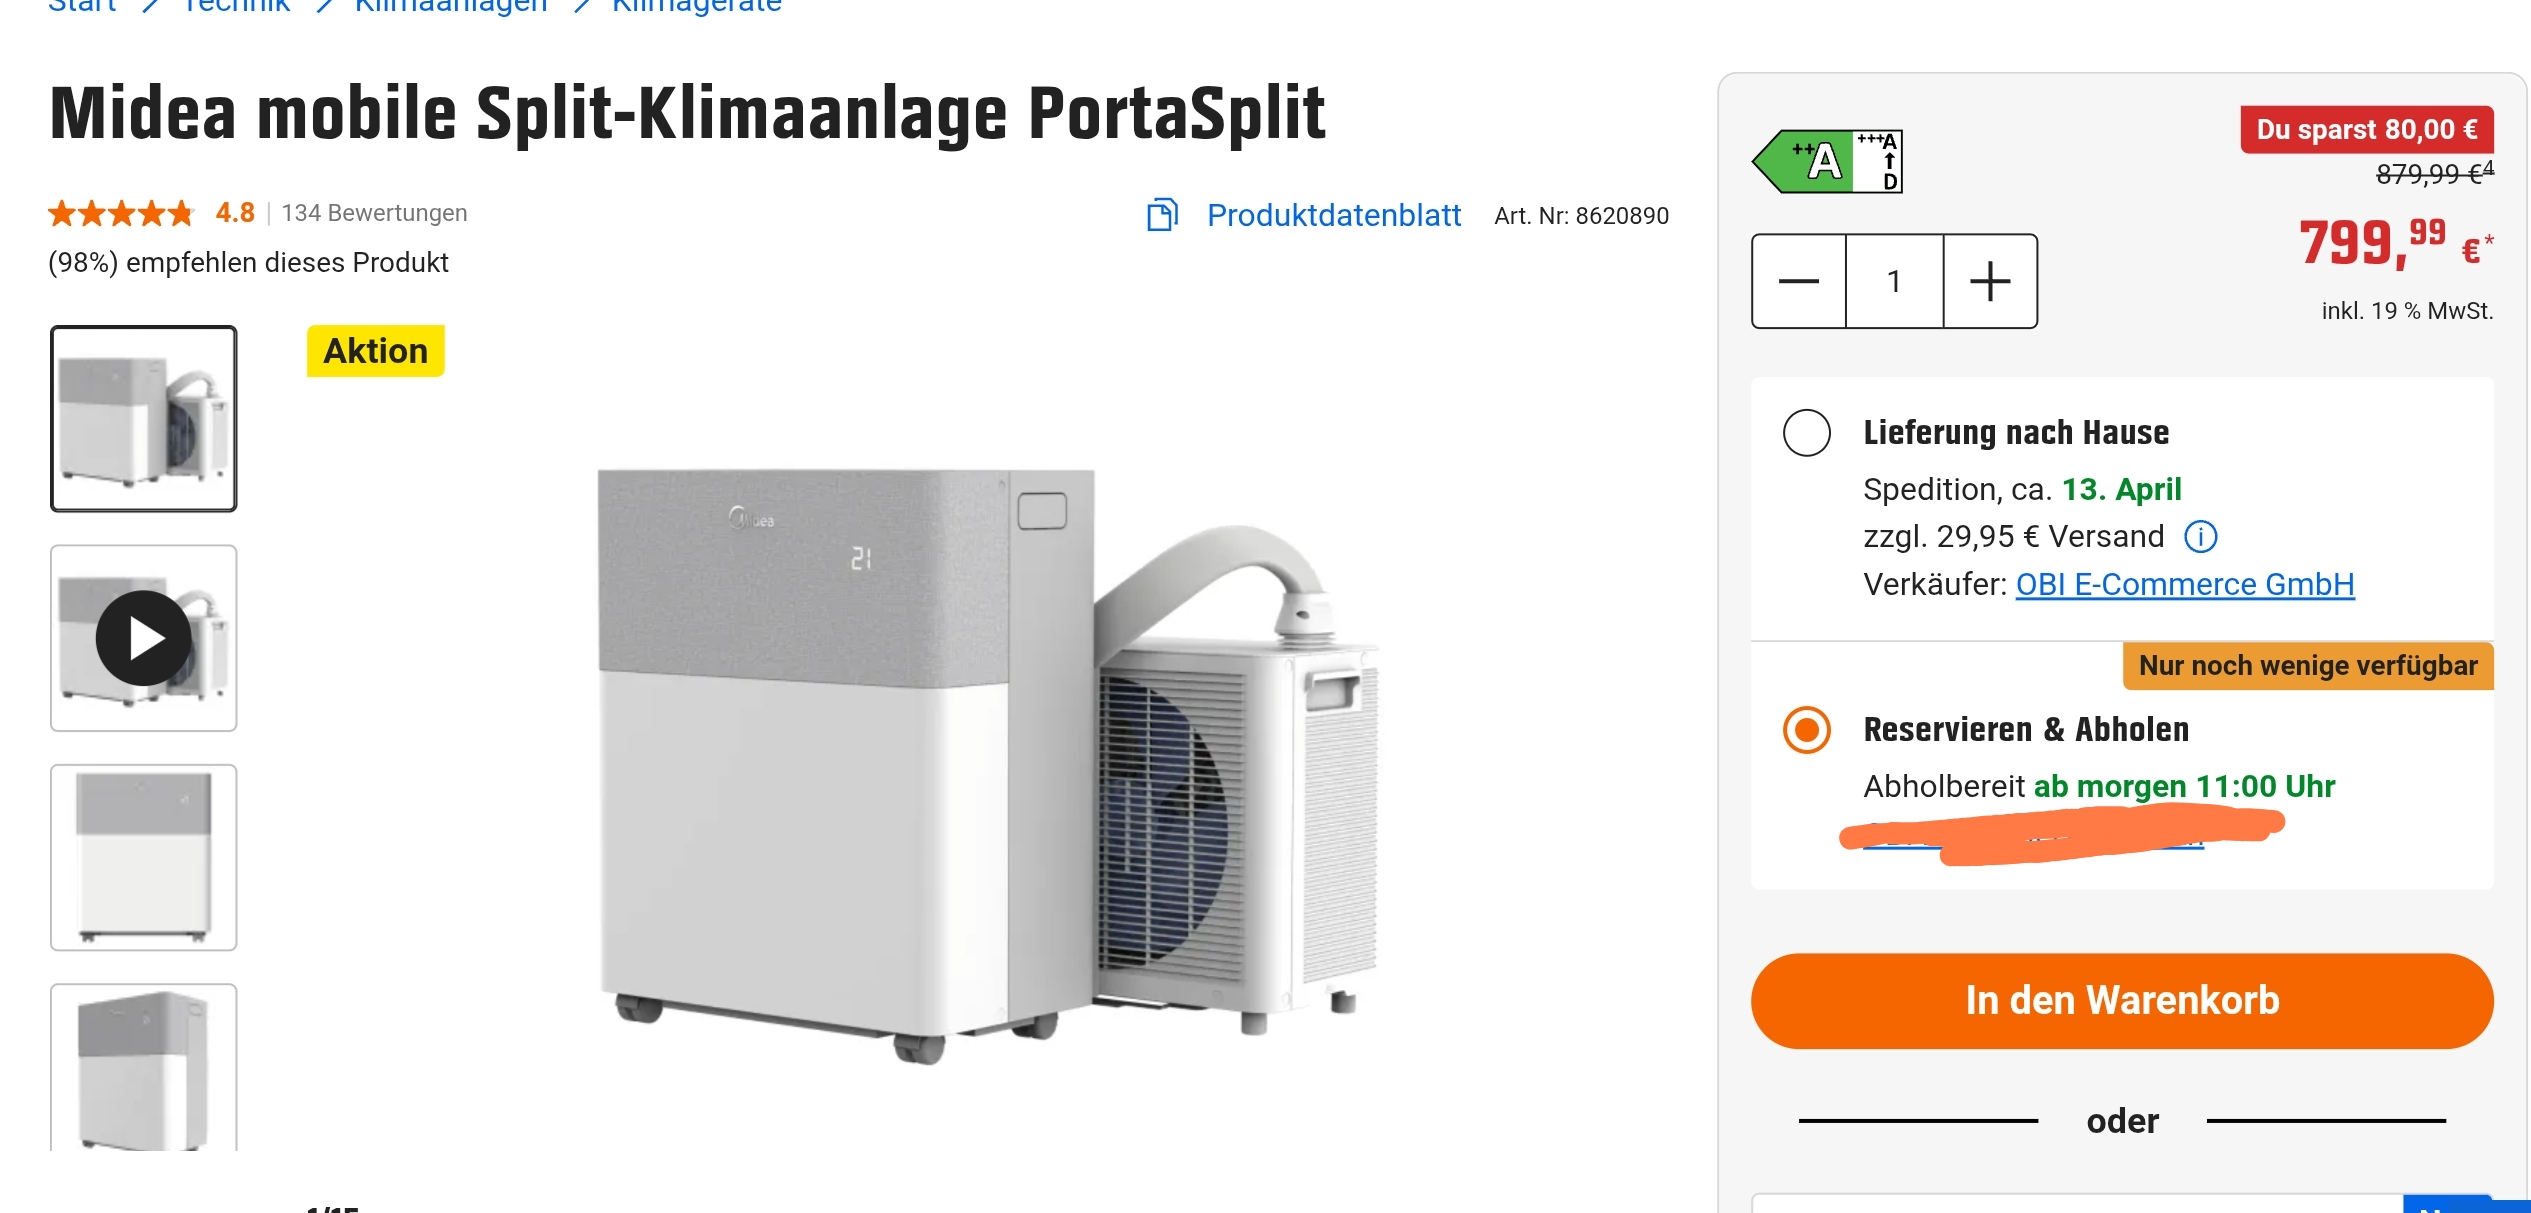
Task: Go to the Start breadcrumb link
Action: [x=82, y=7]
